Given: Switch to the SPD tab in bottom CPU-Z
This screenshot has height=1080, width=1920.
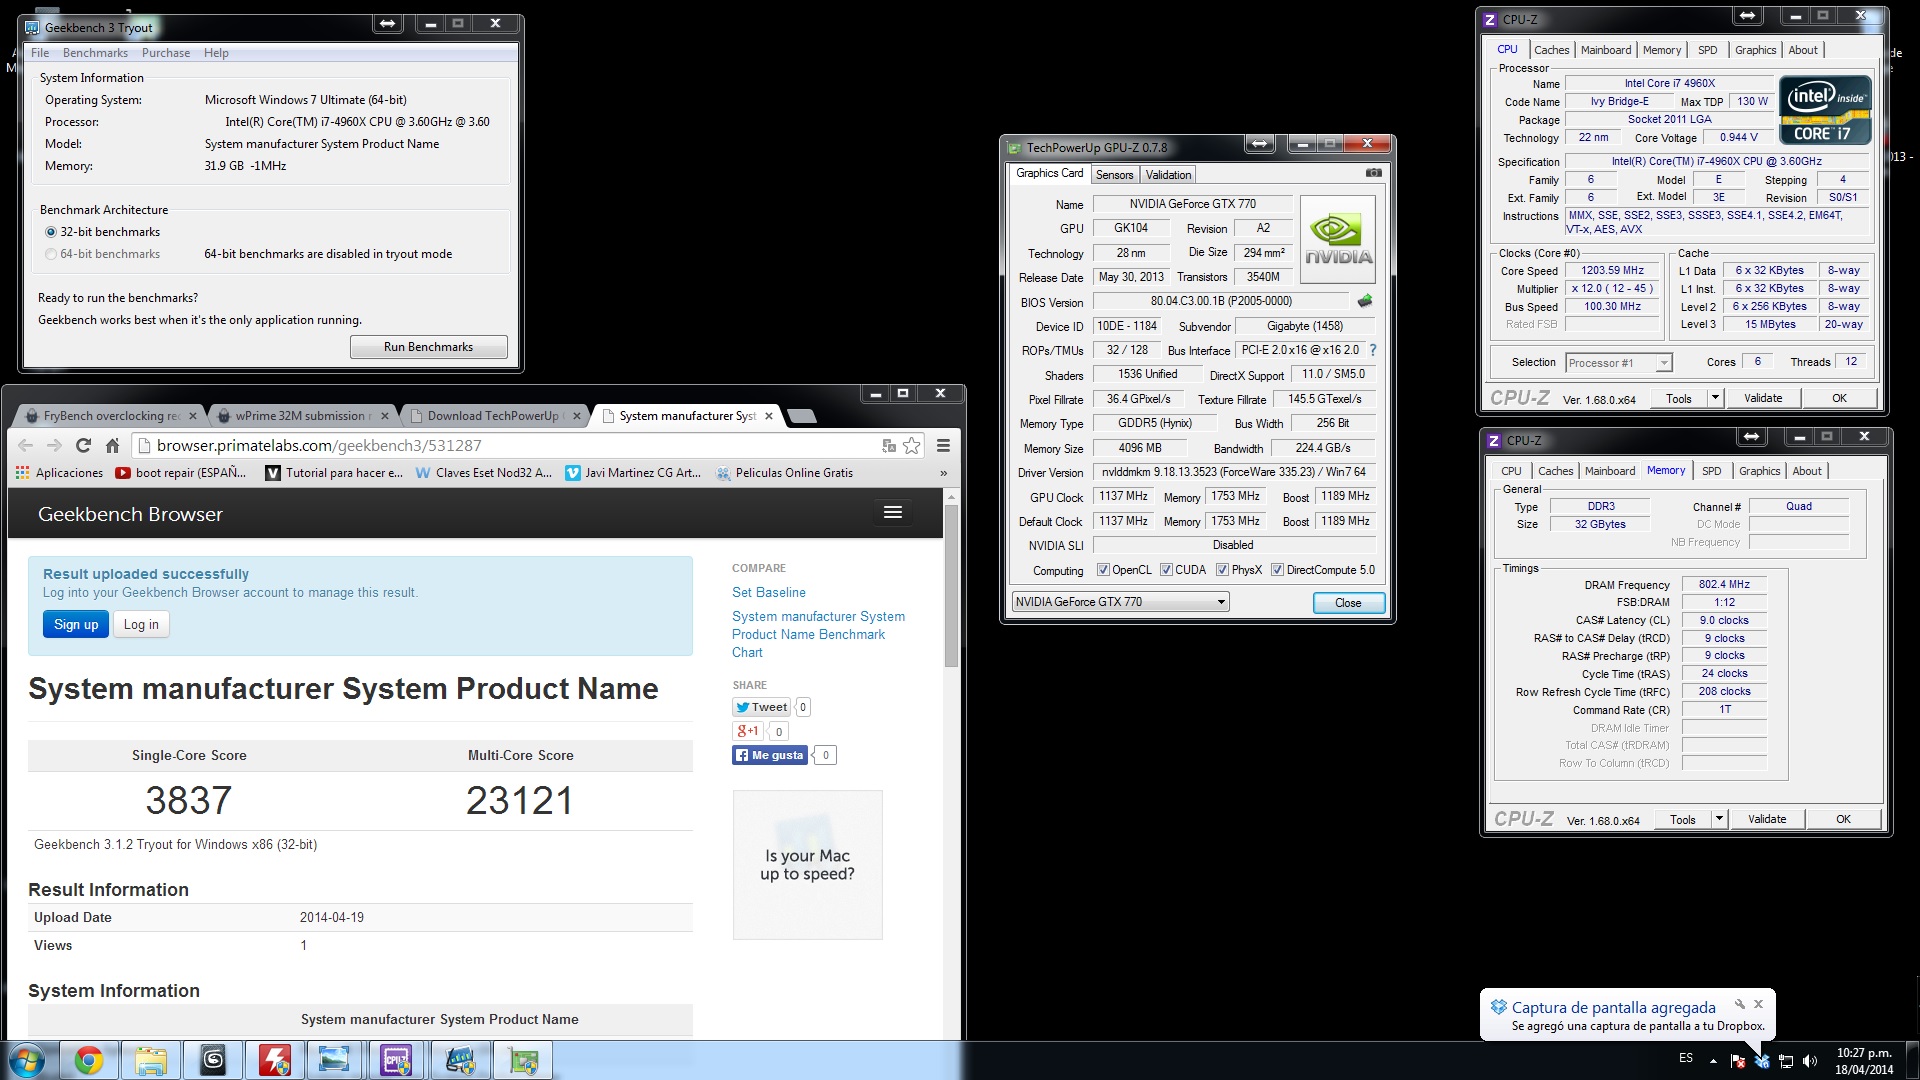Looking at the screenshot, I should [1712, 471].
